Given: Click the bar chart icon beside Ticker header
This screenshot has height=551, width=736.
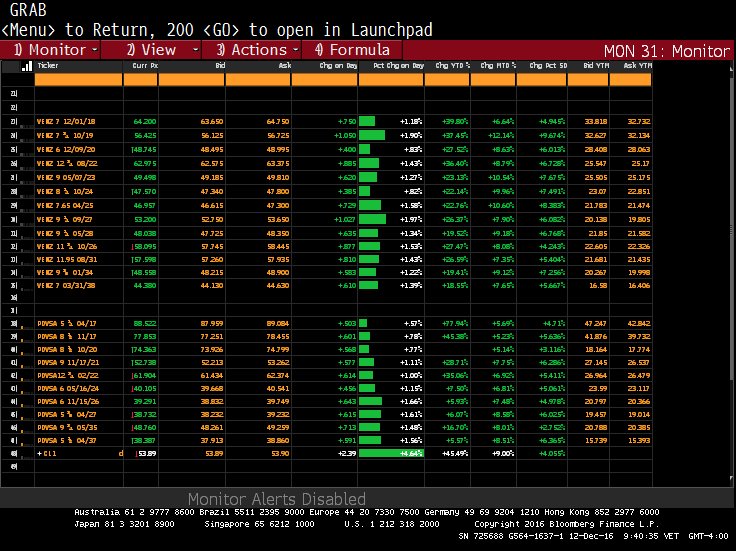Looking at the screenshot, I should 27,66.
